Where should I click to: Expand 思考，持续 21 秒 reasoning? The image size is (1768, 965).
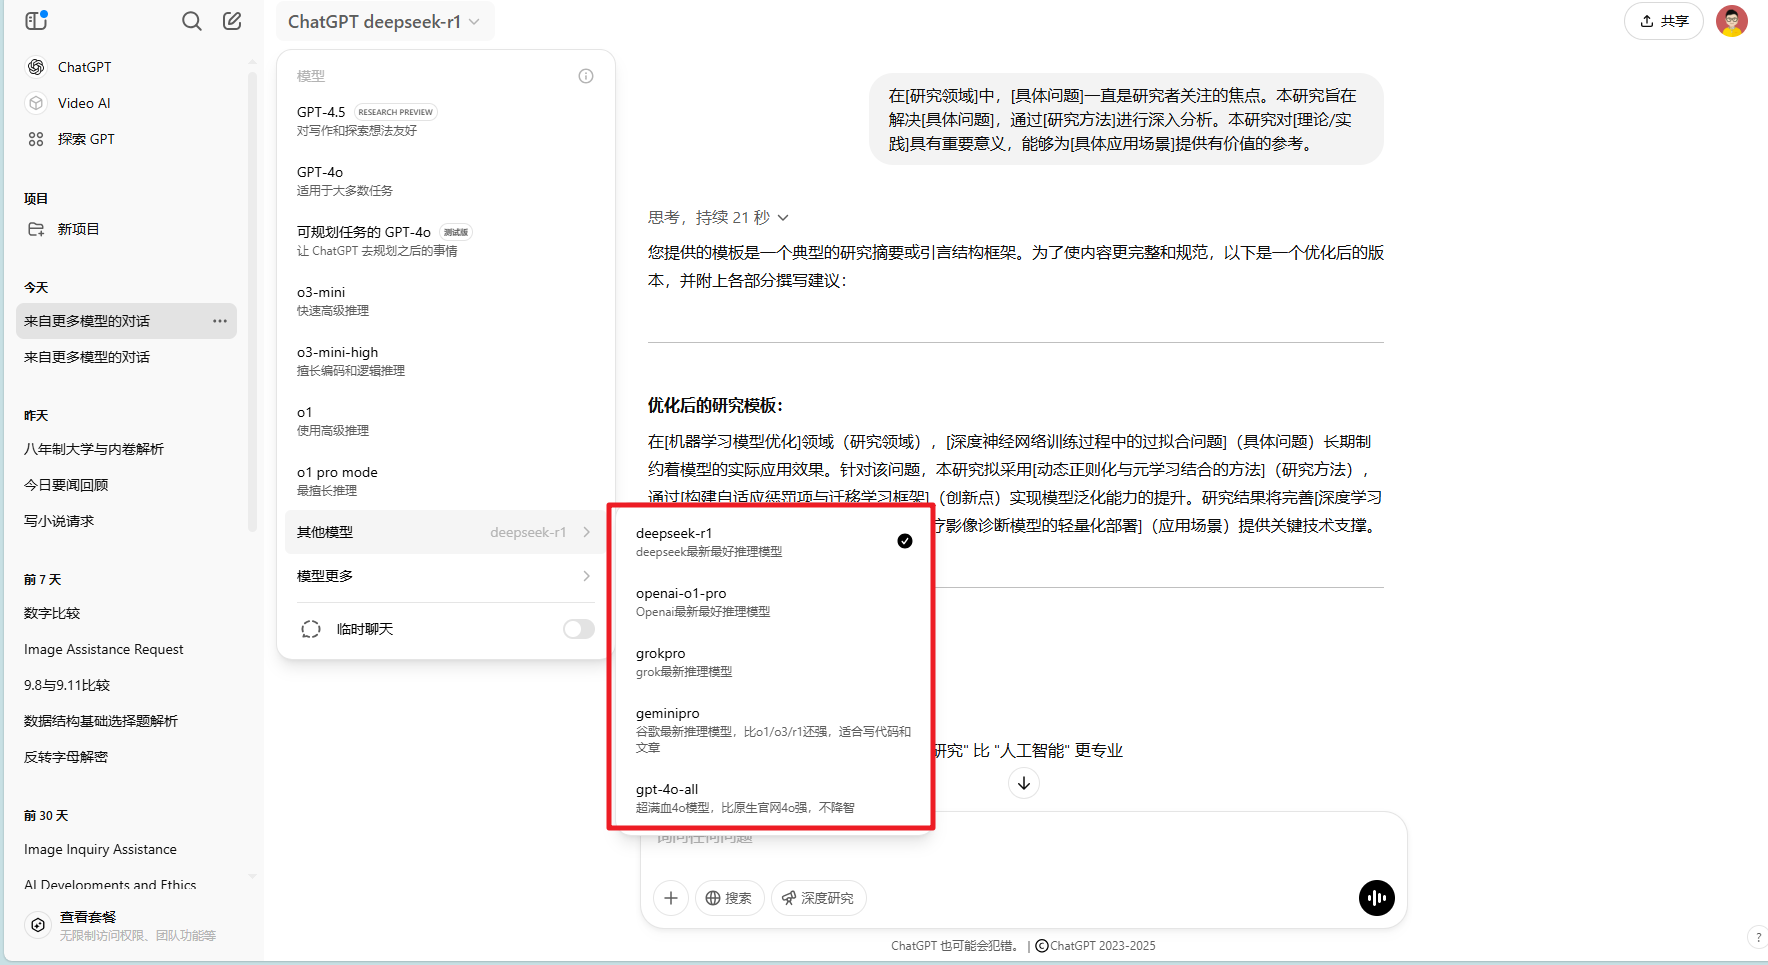click(x=718, y=217)
